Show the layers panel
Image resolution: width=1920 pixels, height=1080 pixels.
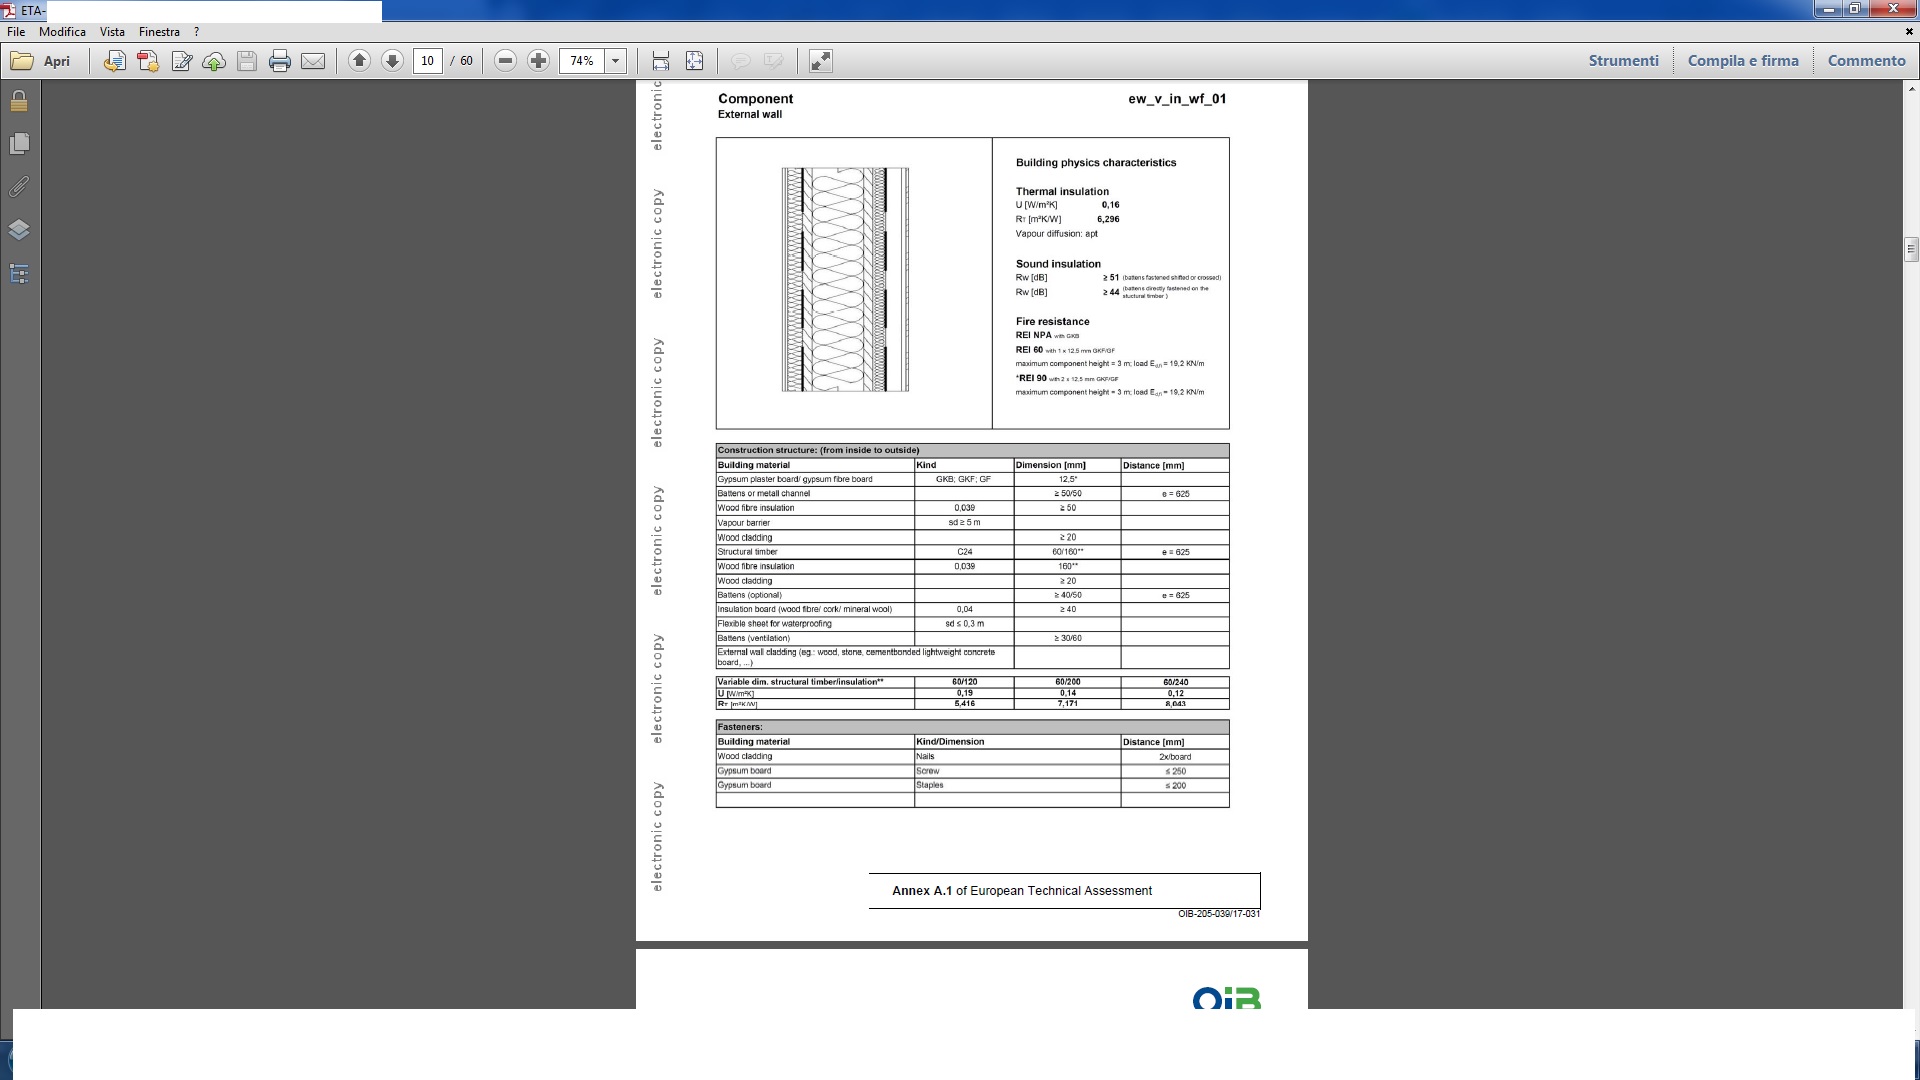(19, 230)
